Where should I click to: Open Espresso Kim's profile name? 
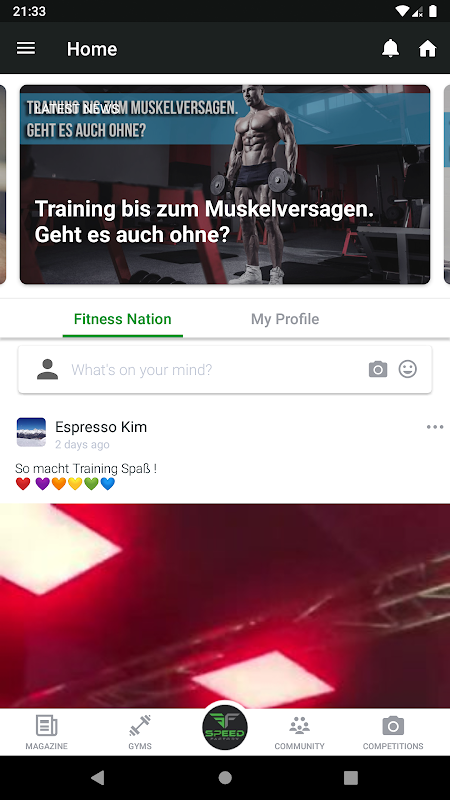point(101,427)
